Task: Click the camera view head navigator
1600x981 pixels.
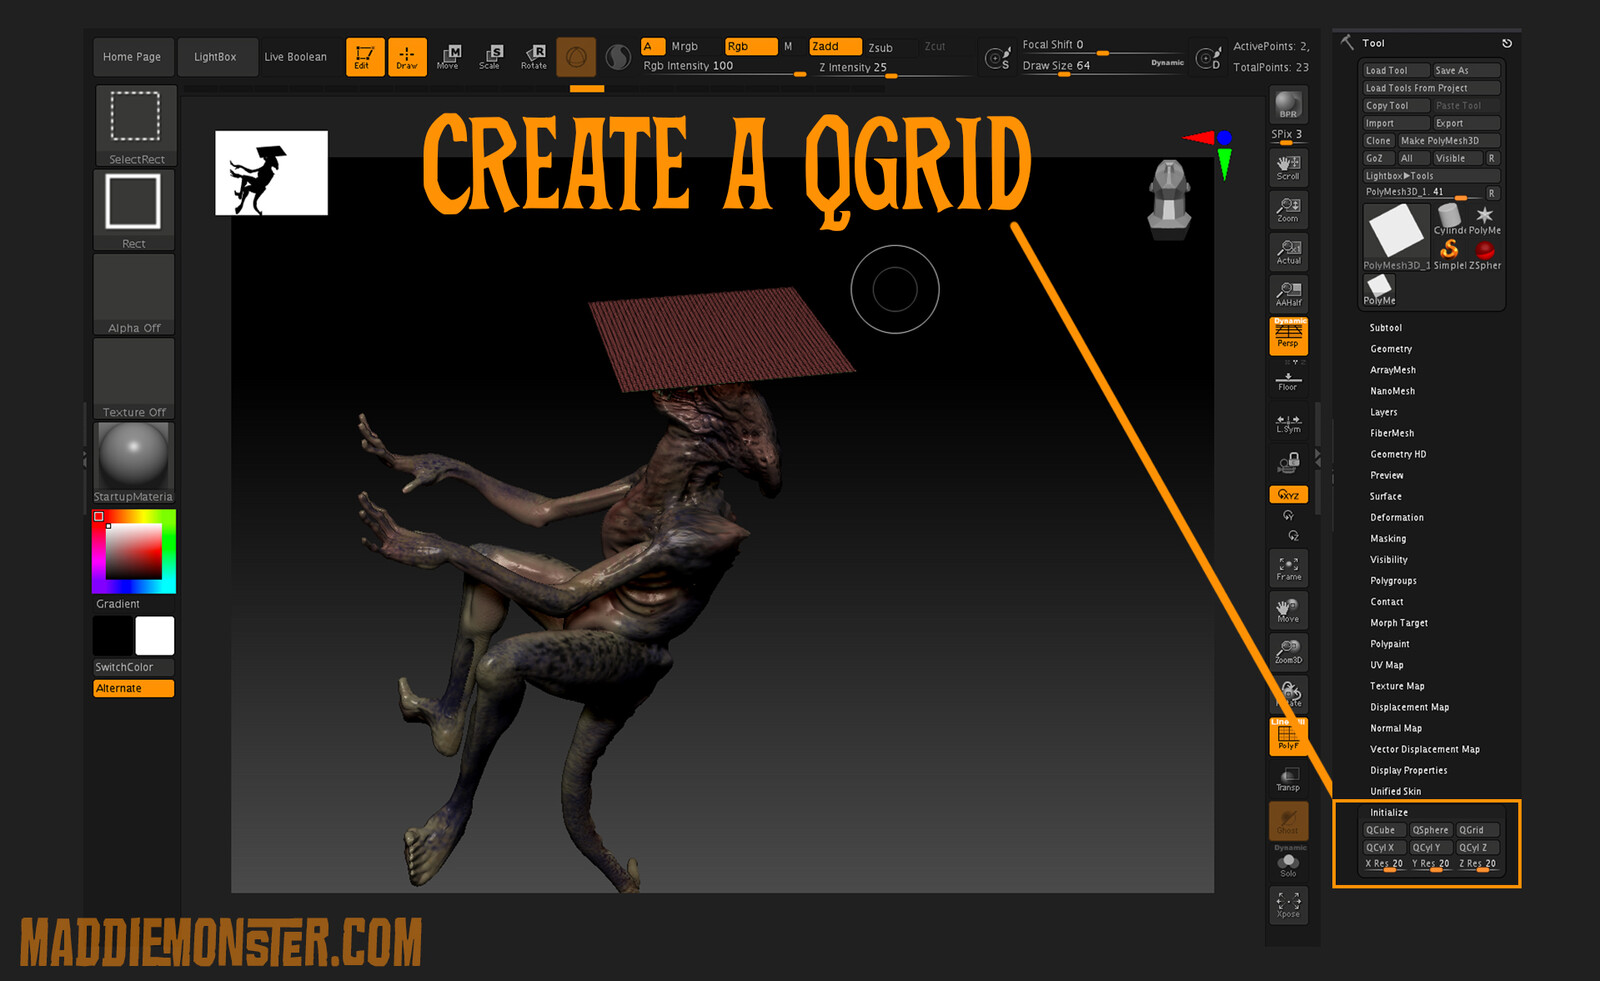Action: 1169,198
